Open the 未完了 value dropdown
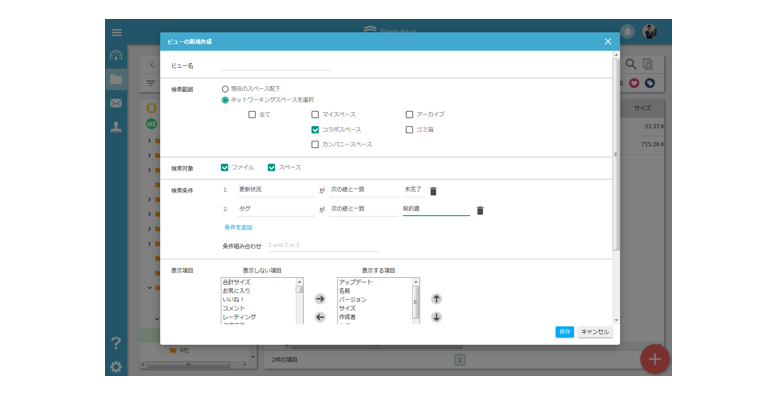The image size is (780, 394). [413, 190]
